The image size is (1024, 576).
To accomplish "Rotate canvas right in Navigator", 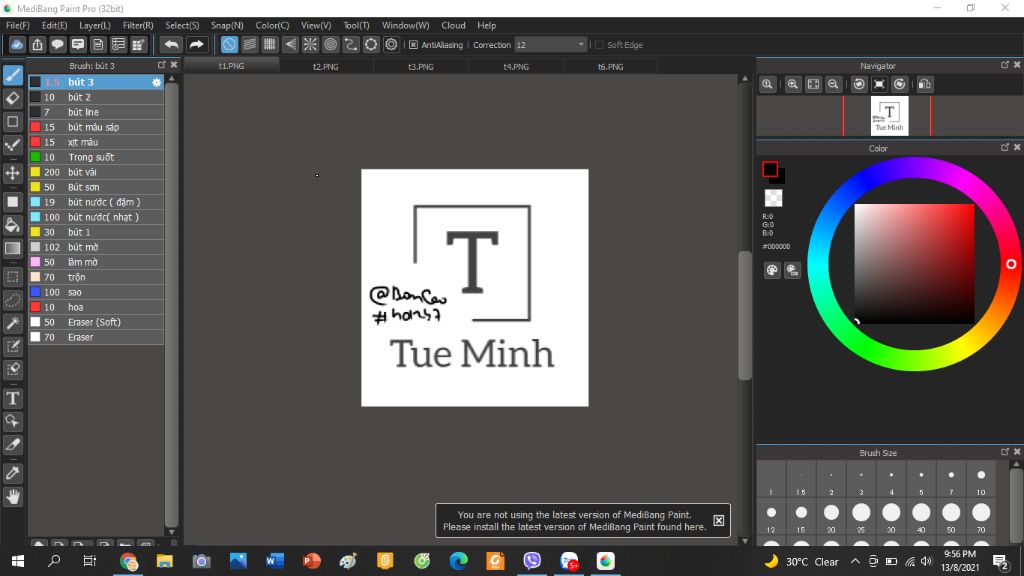I will tap(900, 84).
